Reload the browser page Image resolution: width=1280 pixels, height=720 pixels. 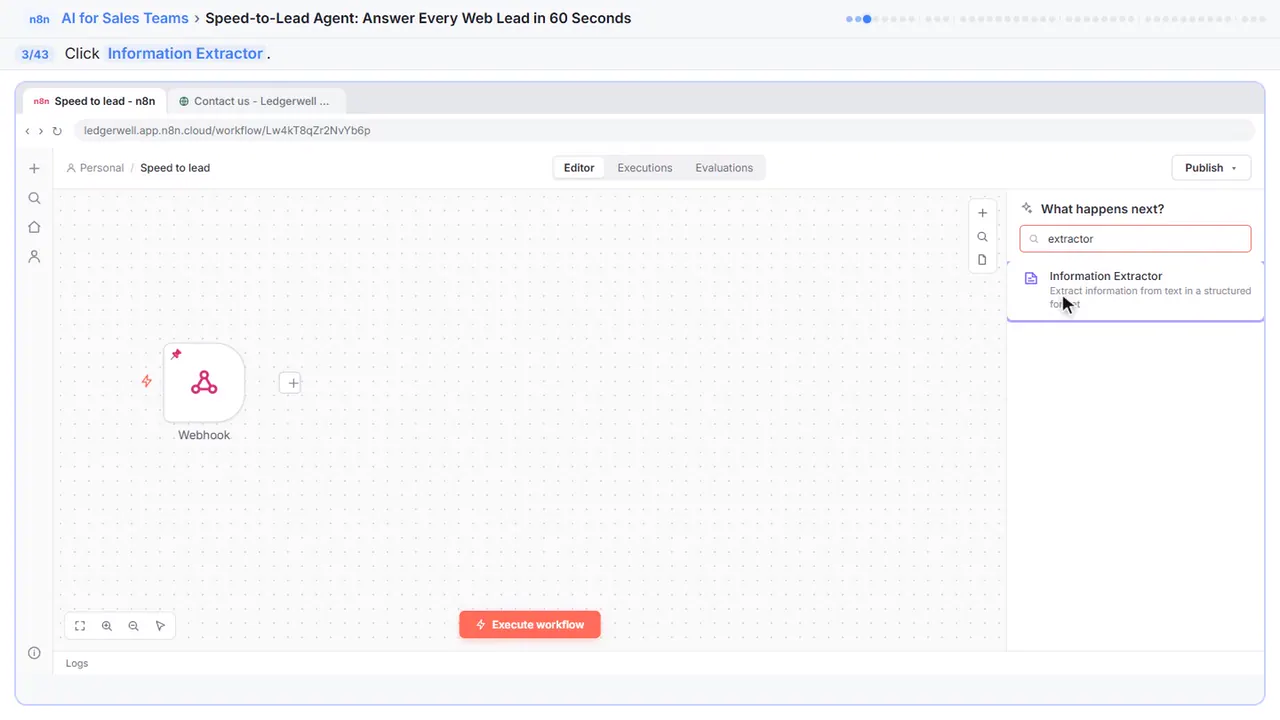(x=57, y=131)
